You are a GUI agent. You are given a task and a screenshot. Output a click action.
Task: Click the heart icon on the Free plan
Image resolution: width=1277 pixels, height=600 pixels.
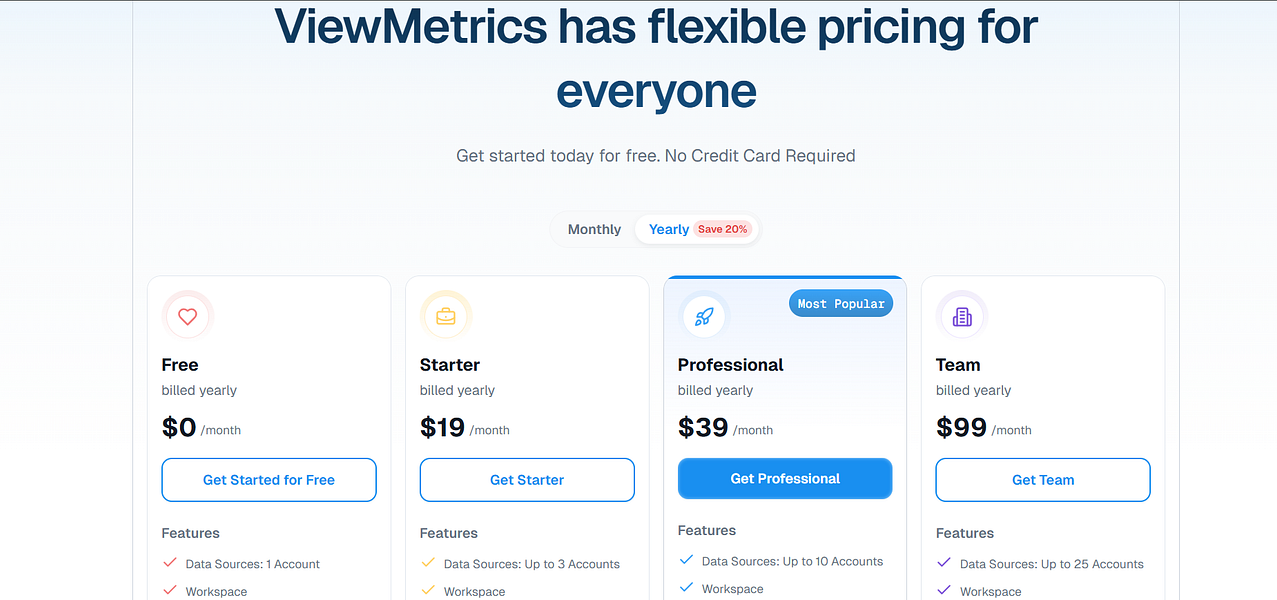(188, 316)
